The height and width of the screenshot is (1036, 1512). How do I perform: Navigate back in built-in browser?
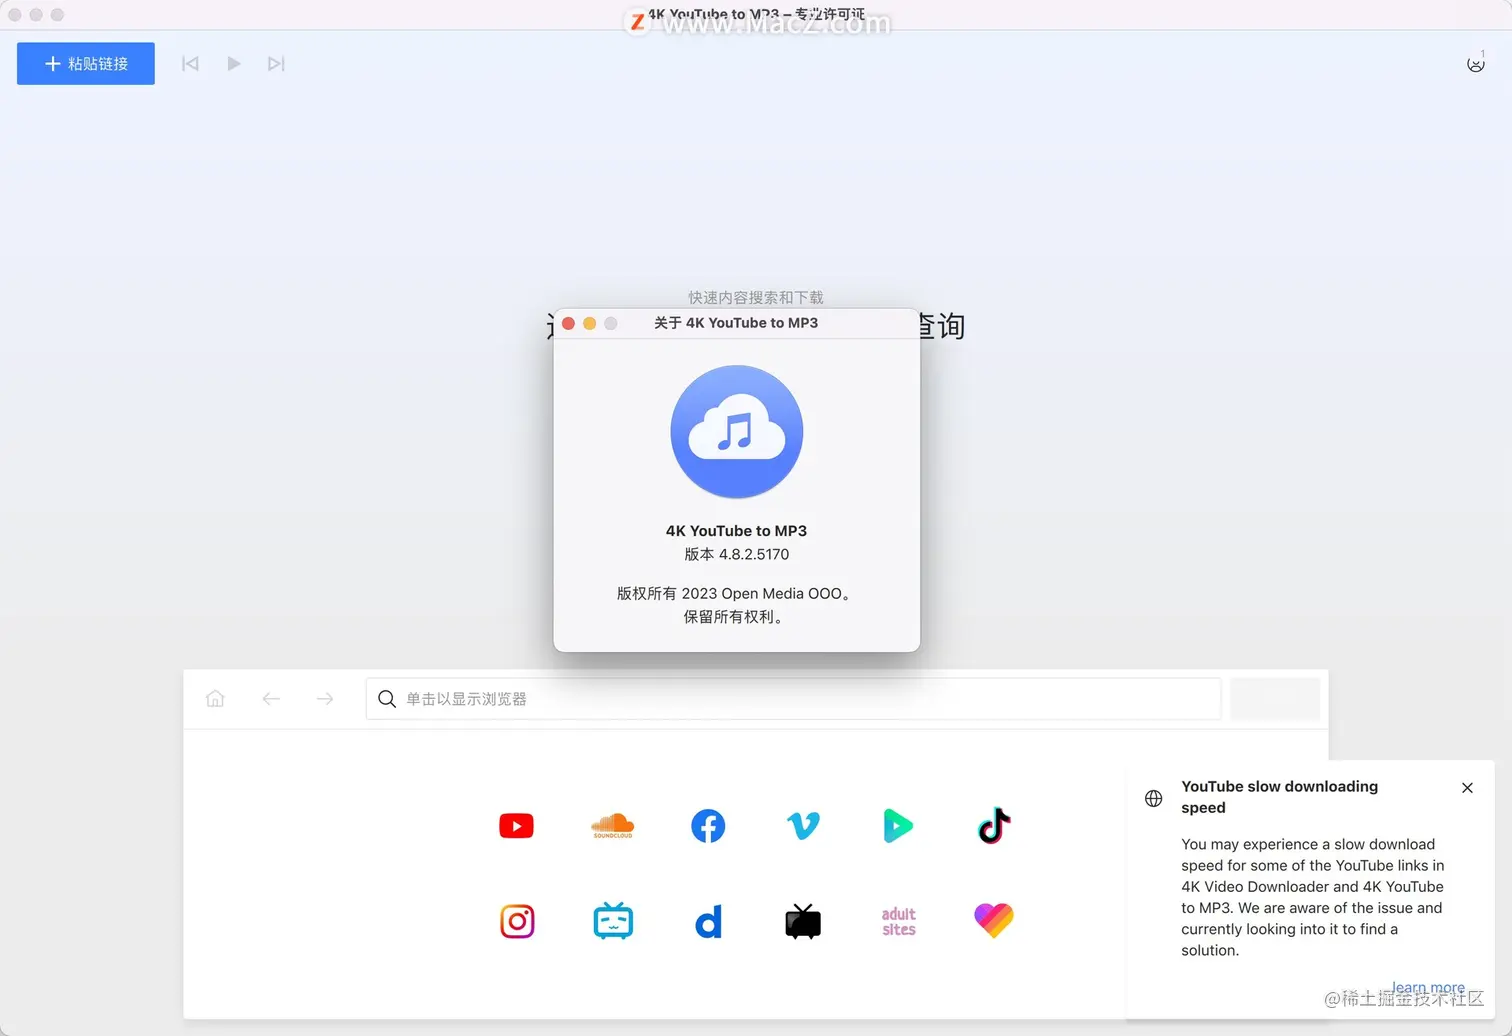pos(270,698)
